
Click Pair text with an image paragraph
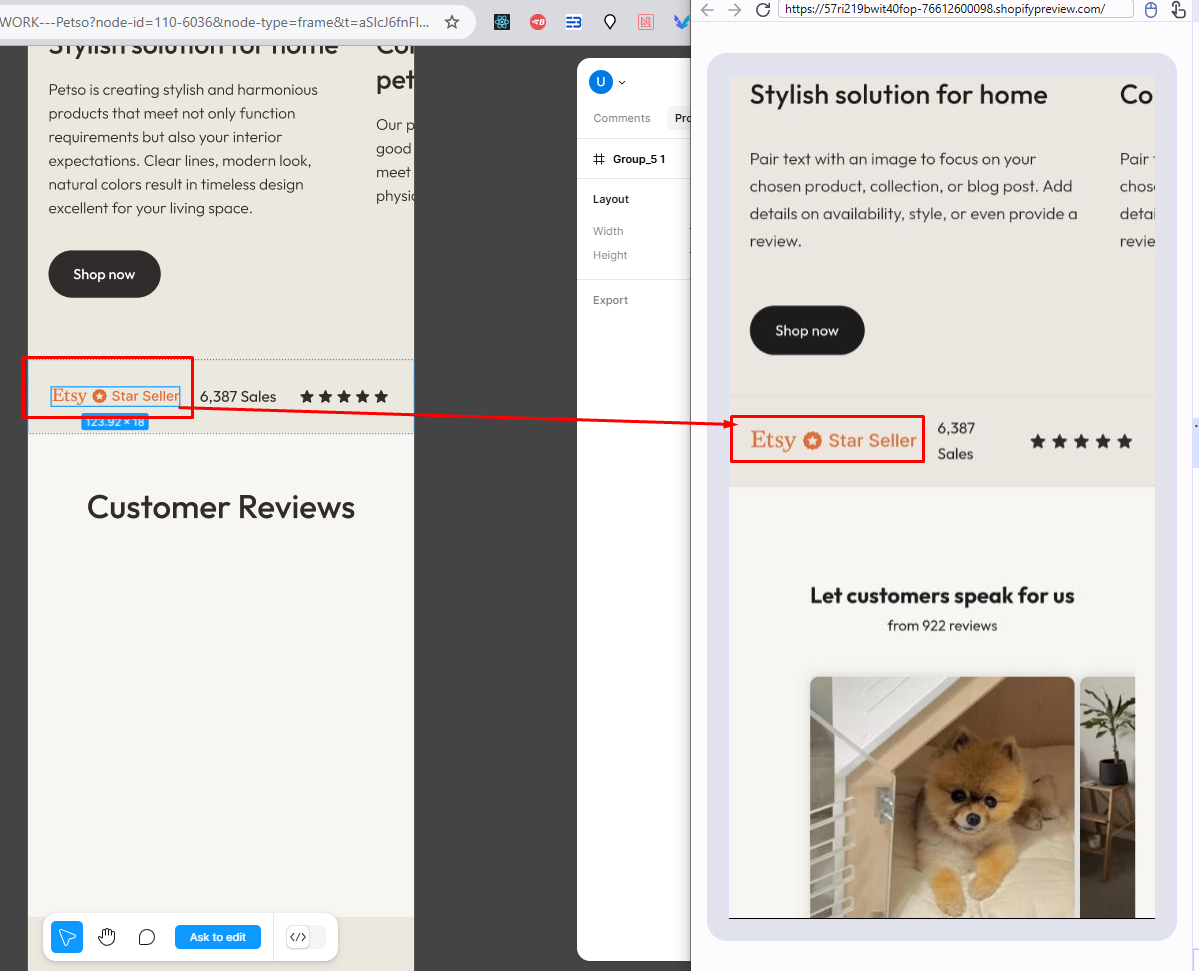pos(914,200)
